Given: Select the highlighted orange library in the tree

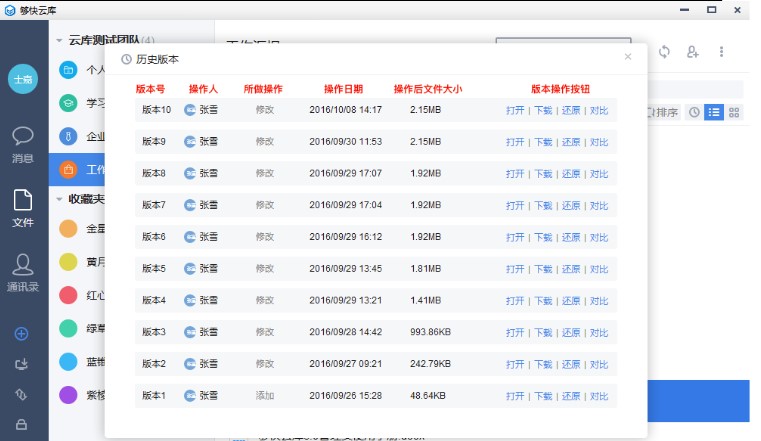Looking at the screenshot, I should pyautogui.click(x=69, y=168).
